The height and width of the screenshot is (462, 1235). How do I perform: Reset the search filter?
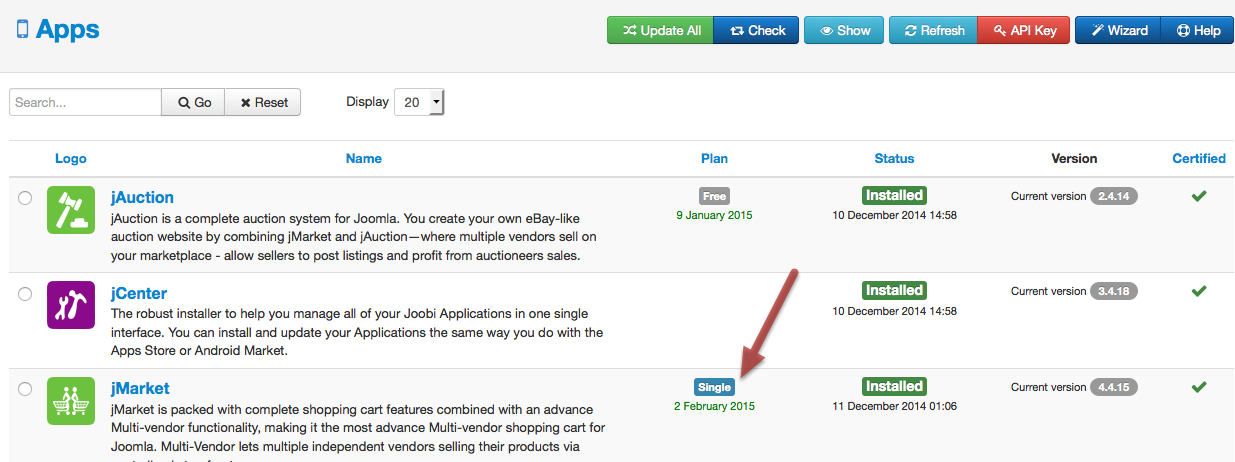pos(263,102)
